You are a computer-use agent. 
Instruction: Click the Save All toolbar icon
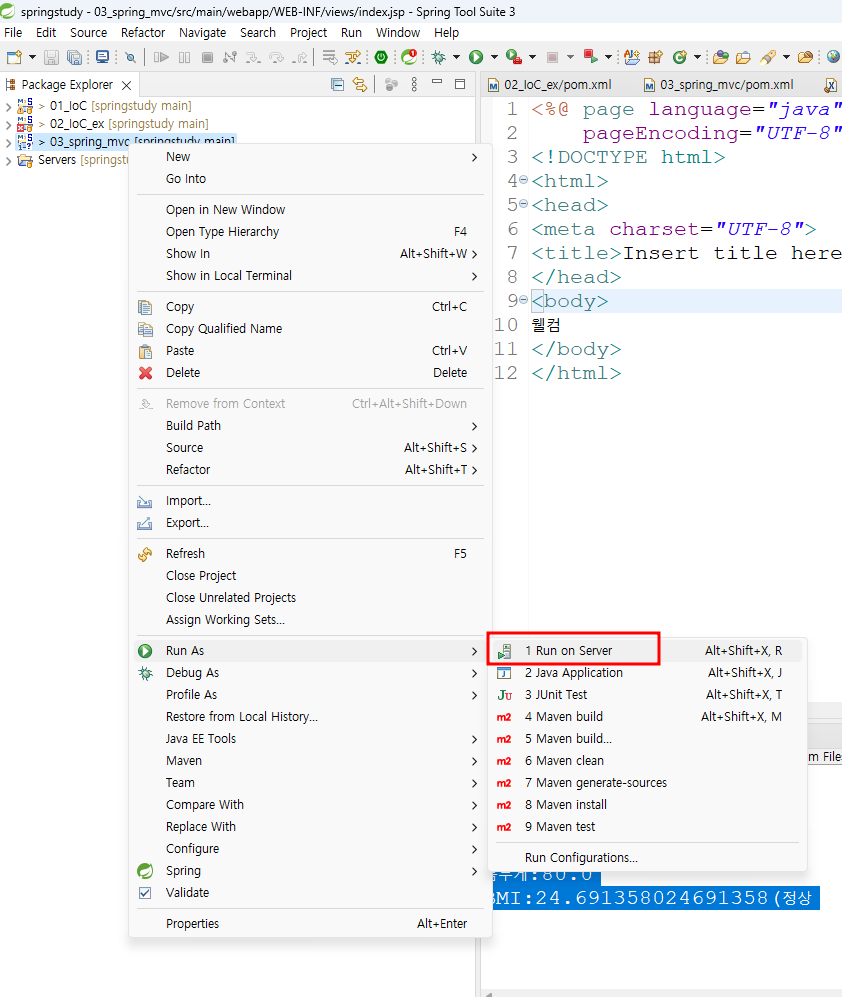74,57
